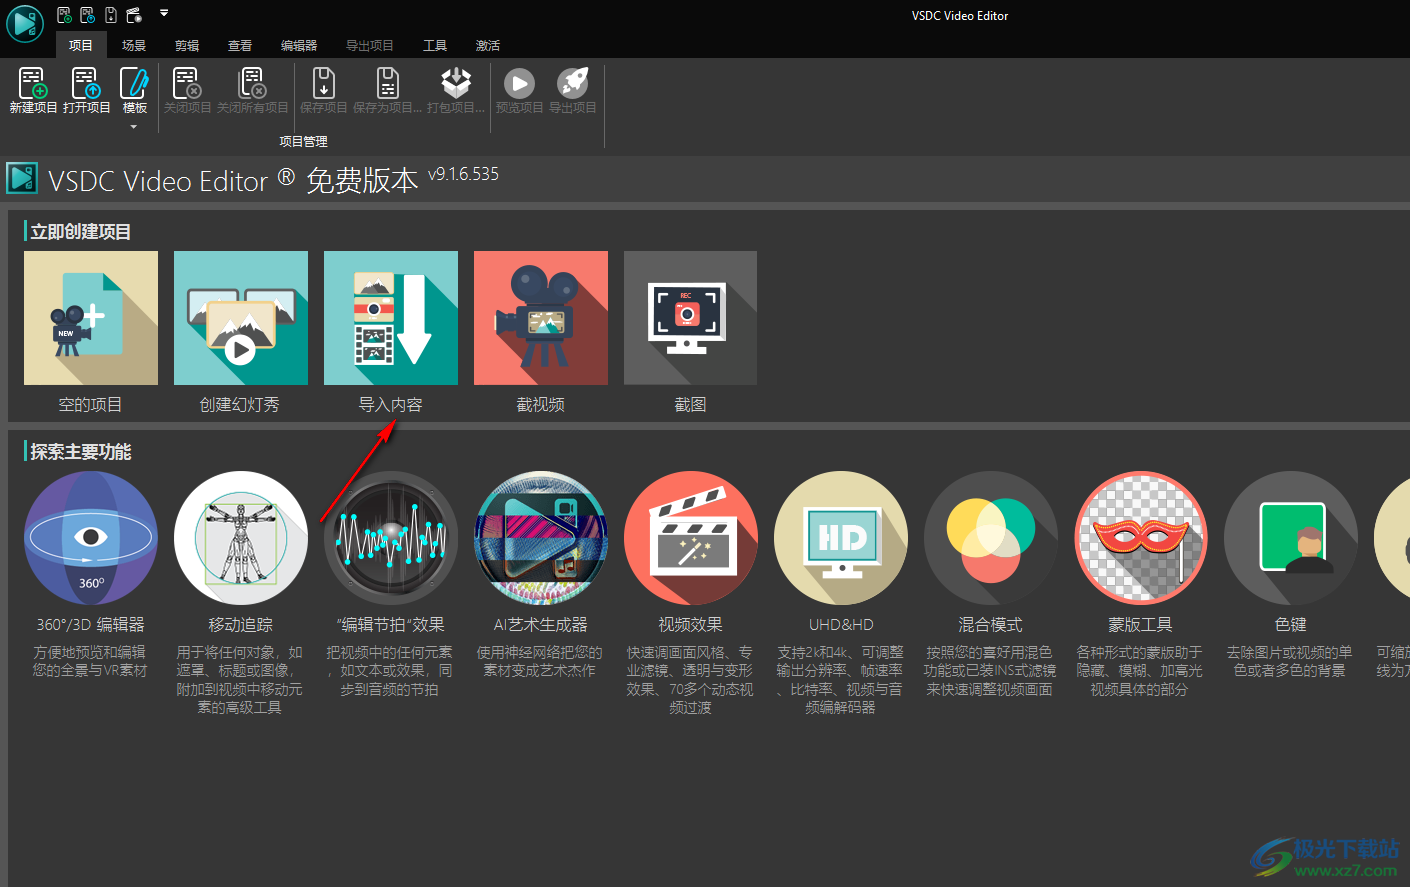Open the 移动追踪 motion tracking icon
Screen dimensions: 1410x887
(x=241, y=538)
